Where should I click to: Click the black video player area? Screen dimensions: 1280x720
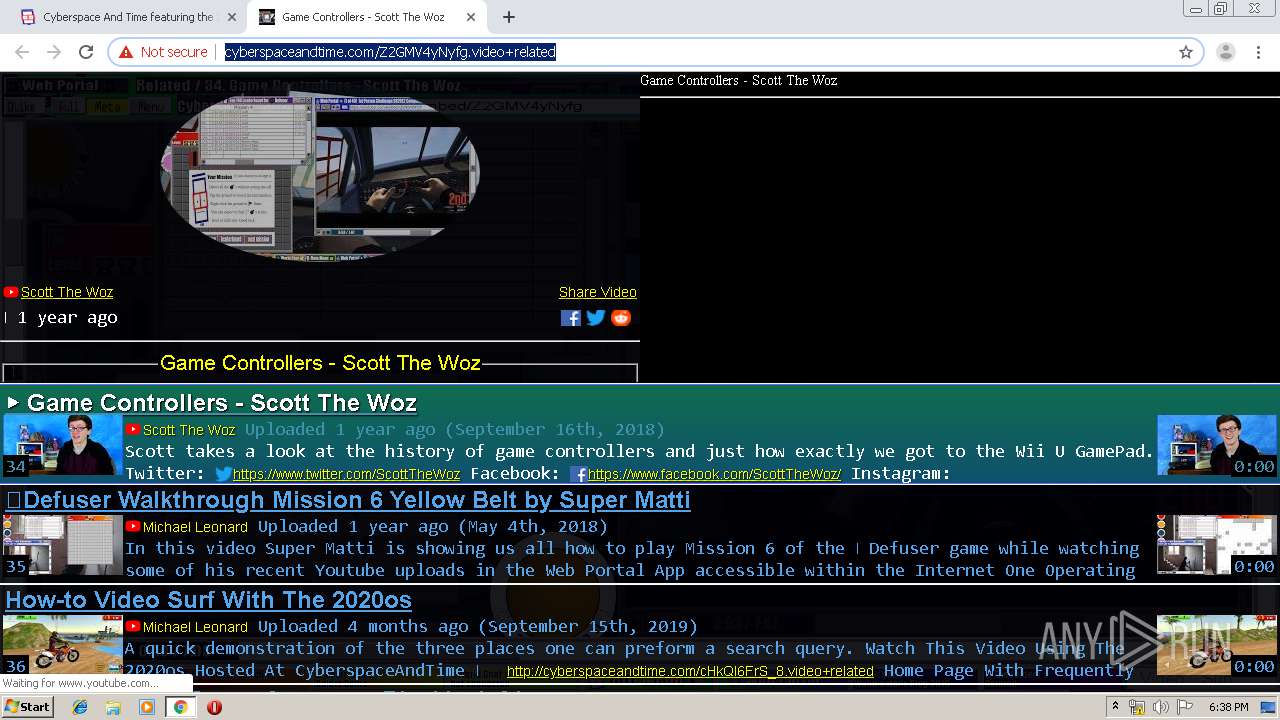click(960, 240)
